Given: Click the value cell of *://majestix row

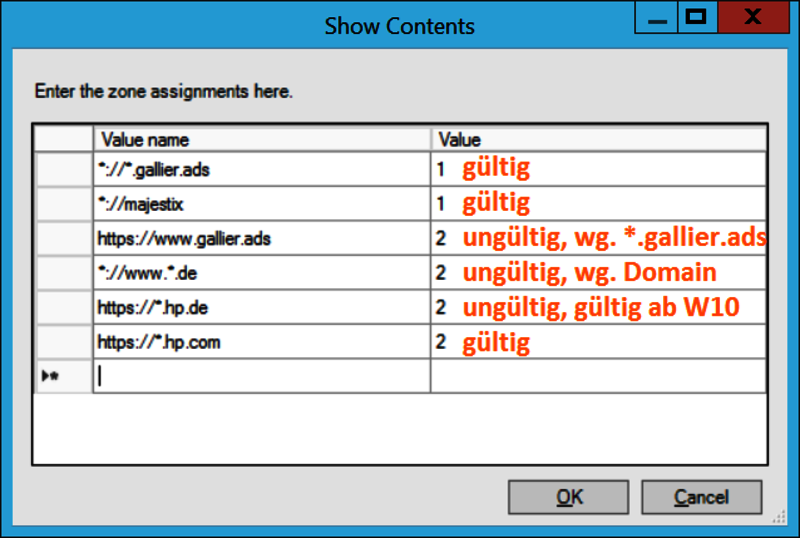Looking at the screenshot, I should point(598,204).
